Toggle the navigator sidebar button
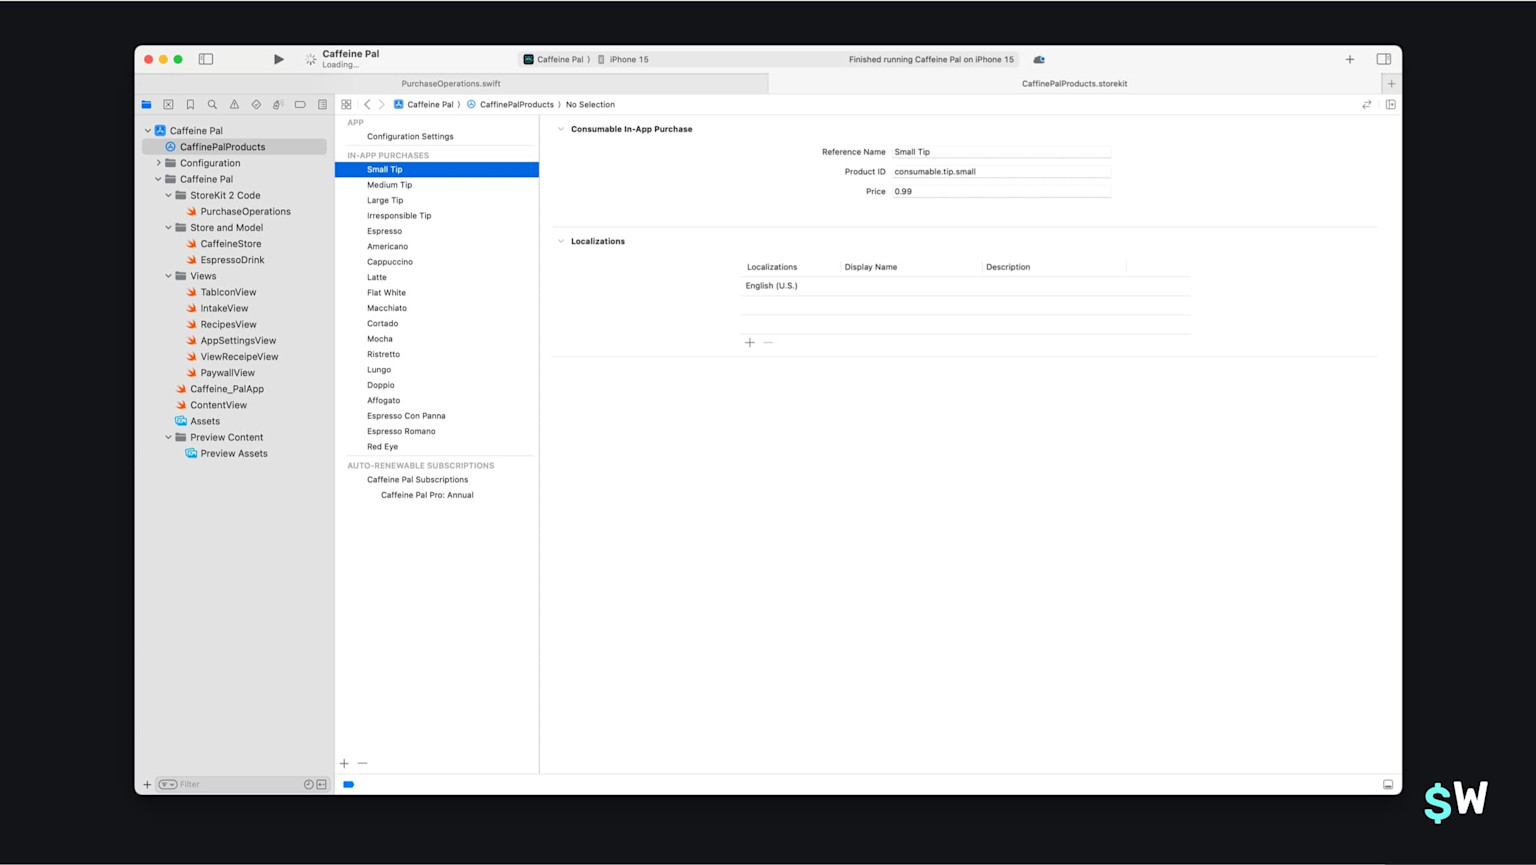The width and height of the screenshot is (1536, 865). pos(206,59)
